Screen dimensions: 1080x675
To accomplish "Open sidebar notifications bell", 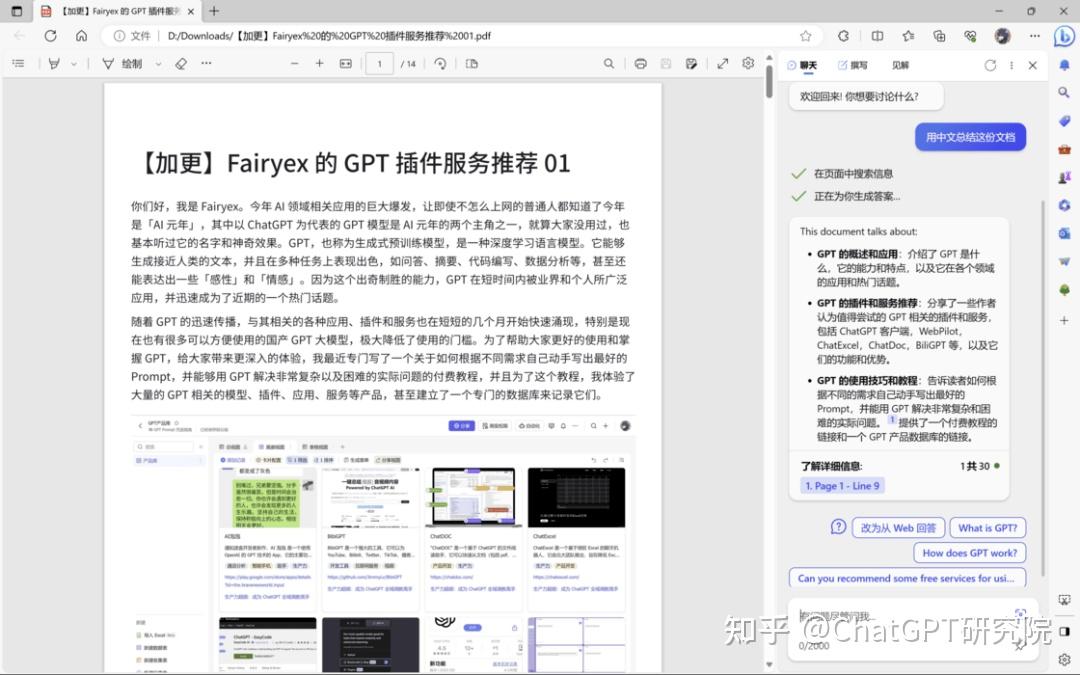I will (1064, 65).
